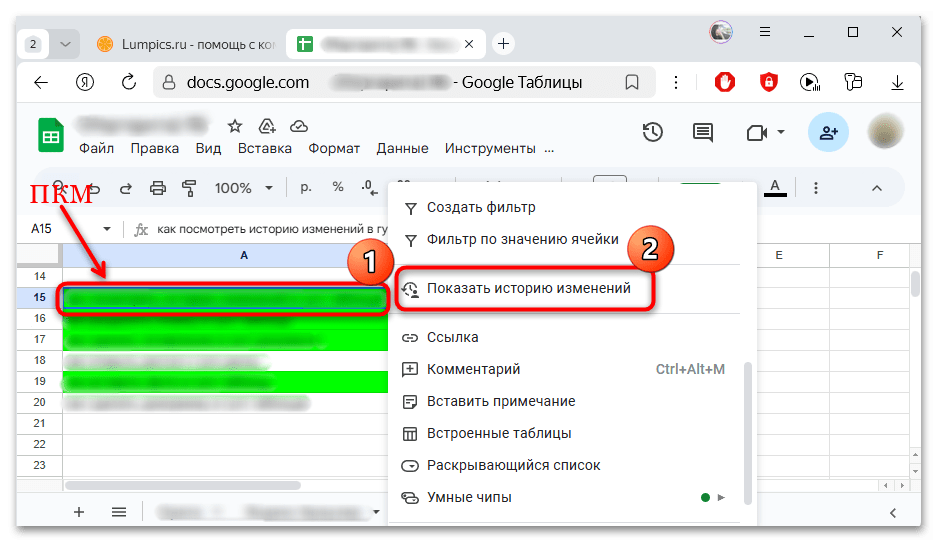Click the print icon in toolbar
The width and height of the screenshot is (937, 542).
[x=157, y=188]
